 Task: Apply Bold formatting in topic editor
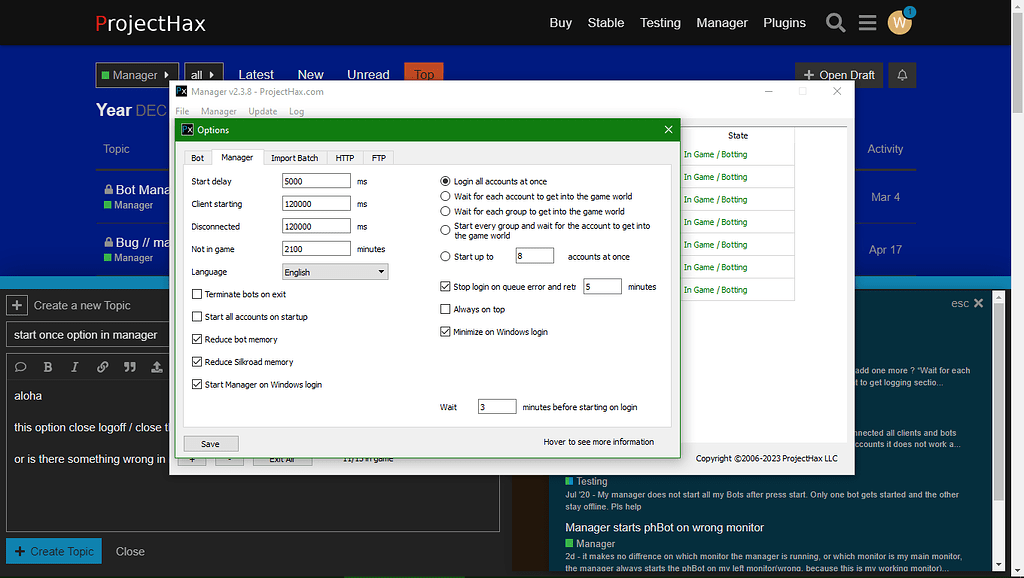click(47, 366)
